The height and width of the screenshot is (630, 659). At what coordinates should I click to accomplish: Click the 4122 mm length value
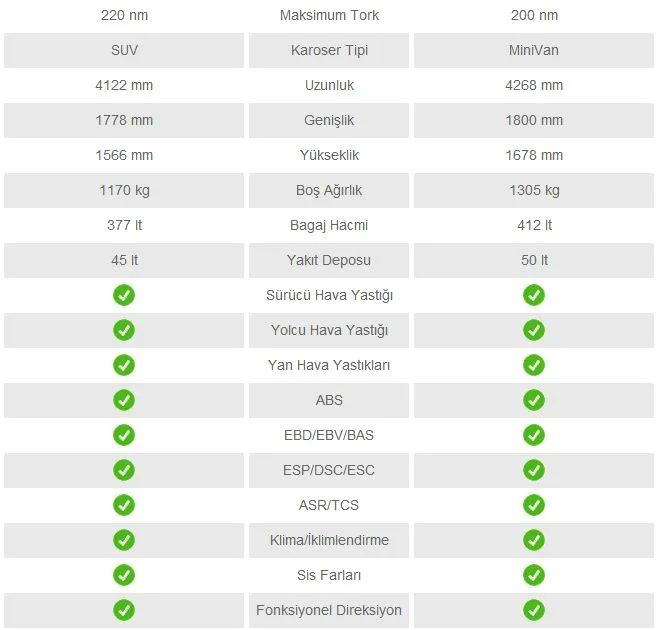[124, 85]
